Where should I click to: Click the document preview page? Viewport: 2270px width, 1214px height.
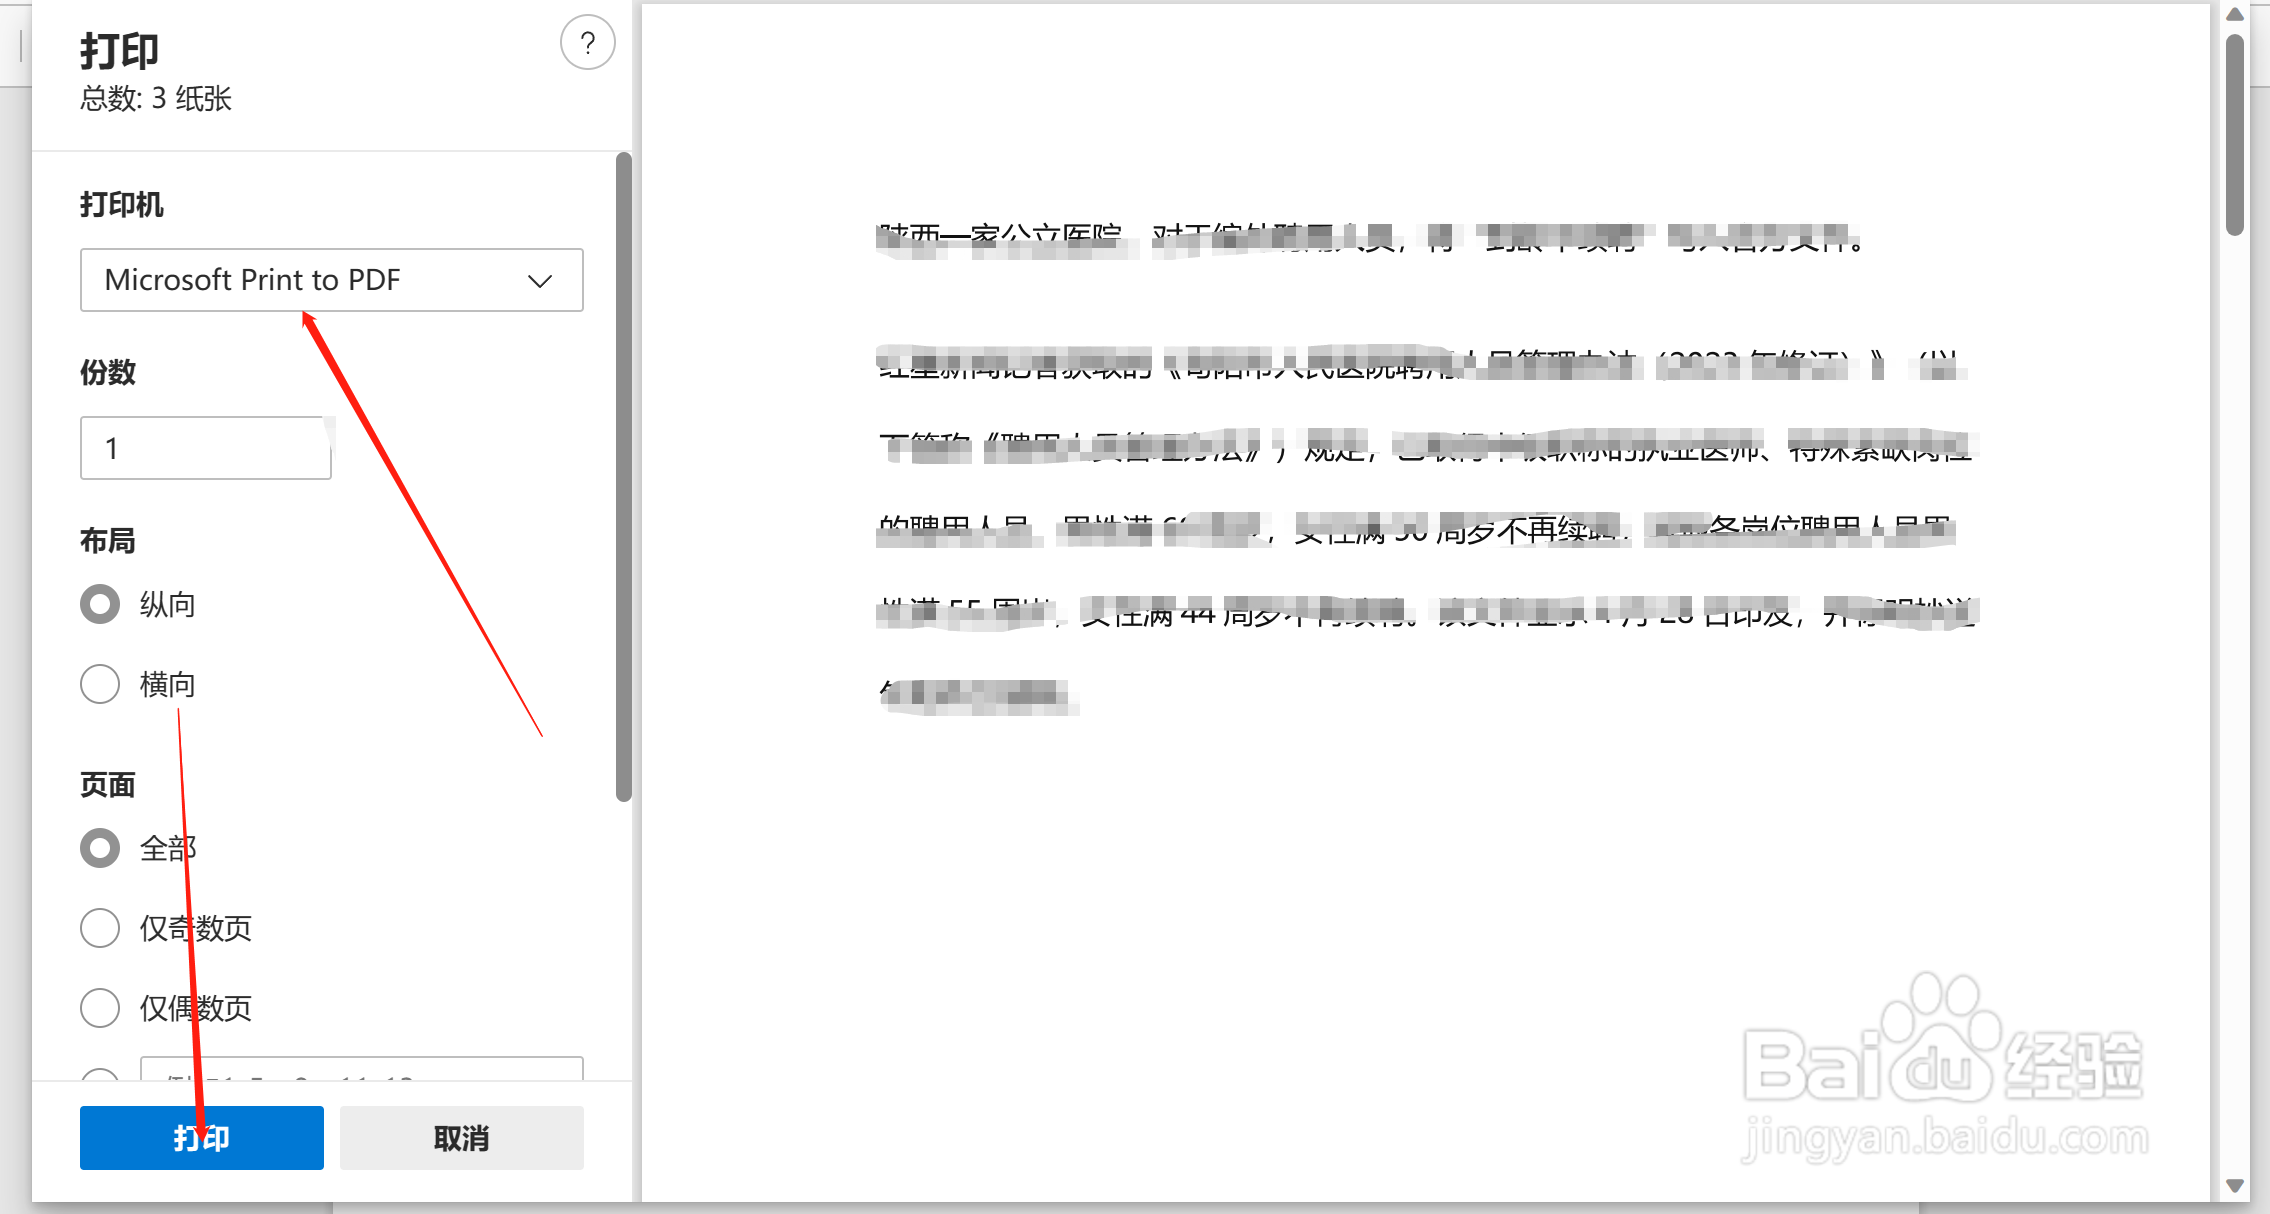pyautogui.click(x=1420, y=600)
